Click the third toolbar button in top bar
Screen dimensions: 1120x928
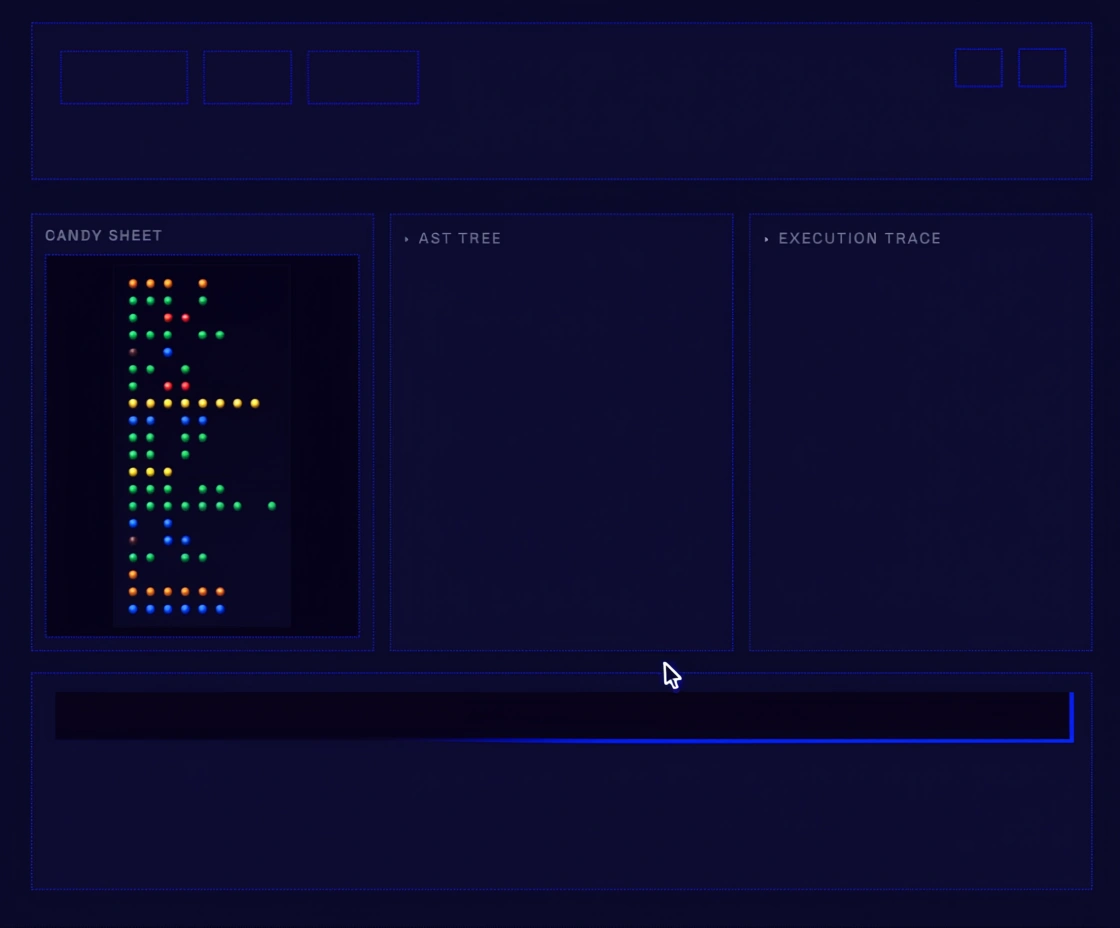pyautogui.click(x=363, y=77)
